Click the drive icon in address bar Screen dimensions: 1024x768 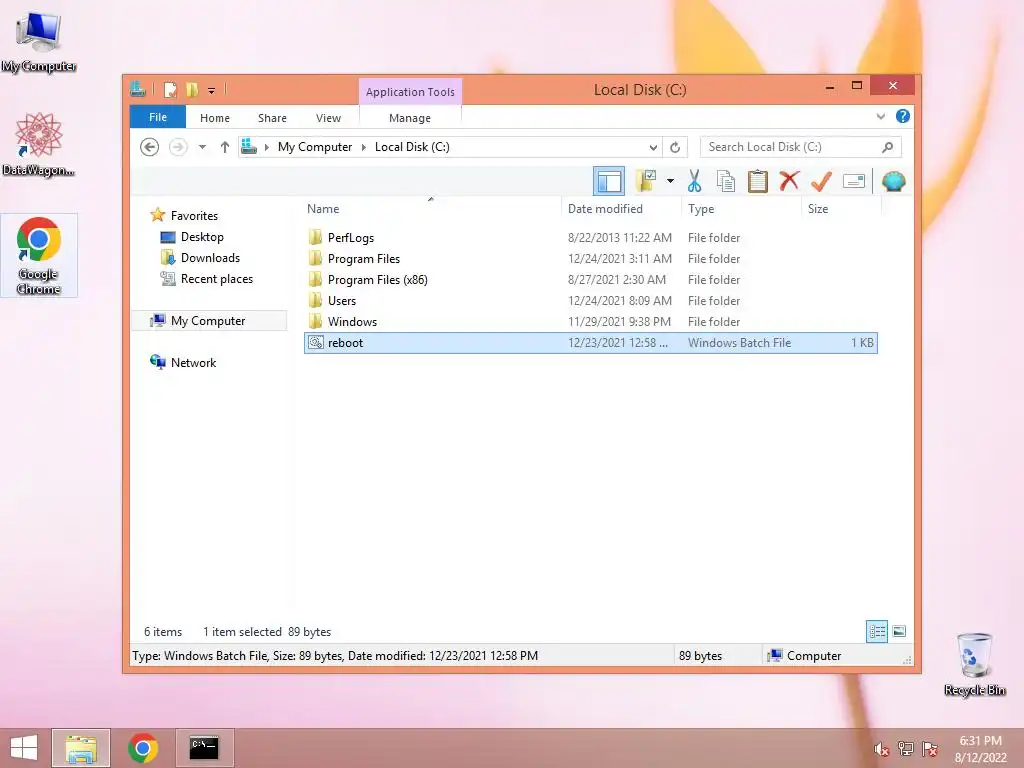point(249,146)
